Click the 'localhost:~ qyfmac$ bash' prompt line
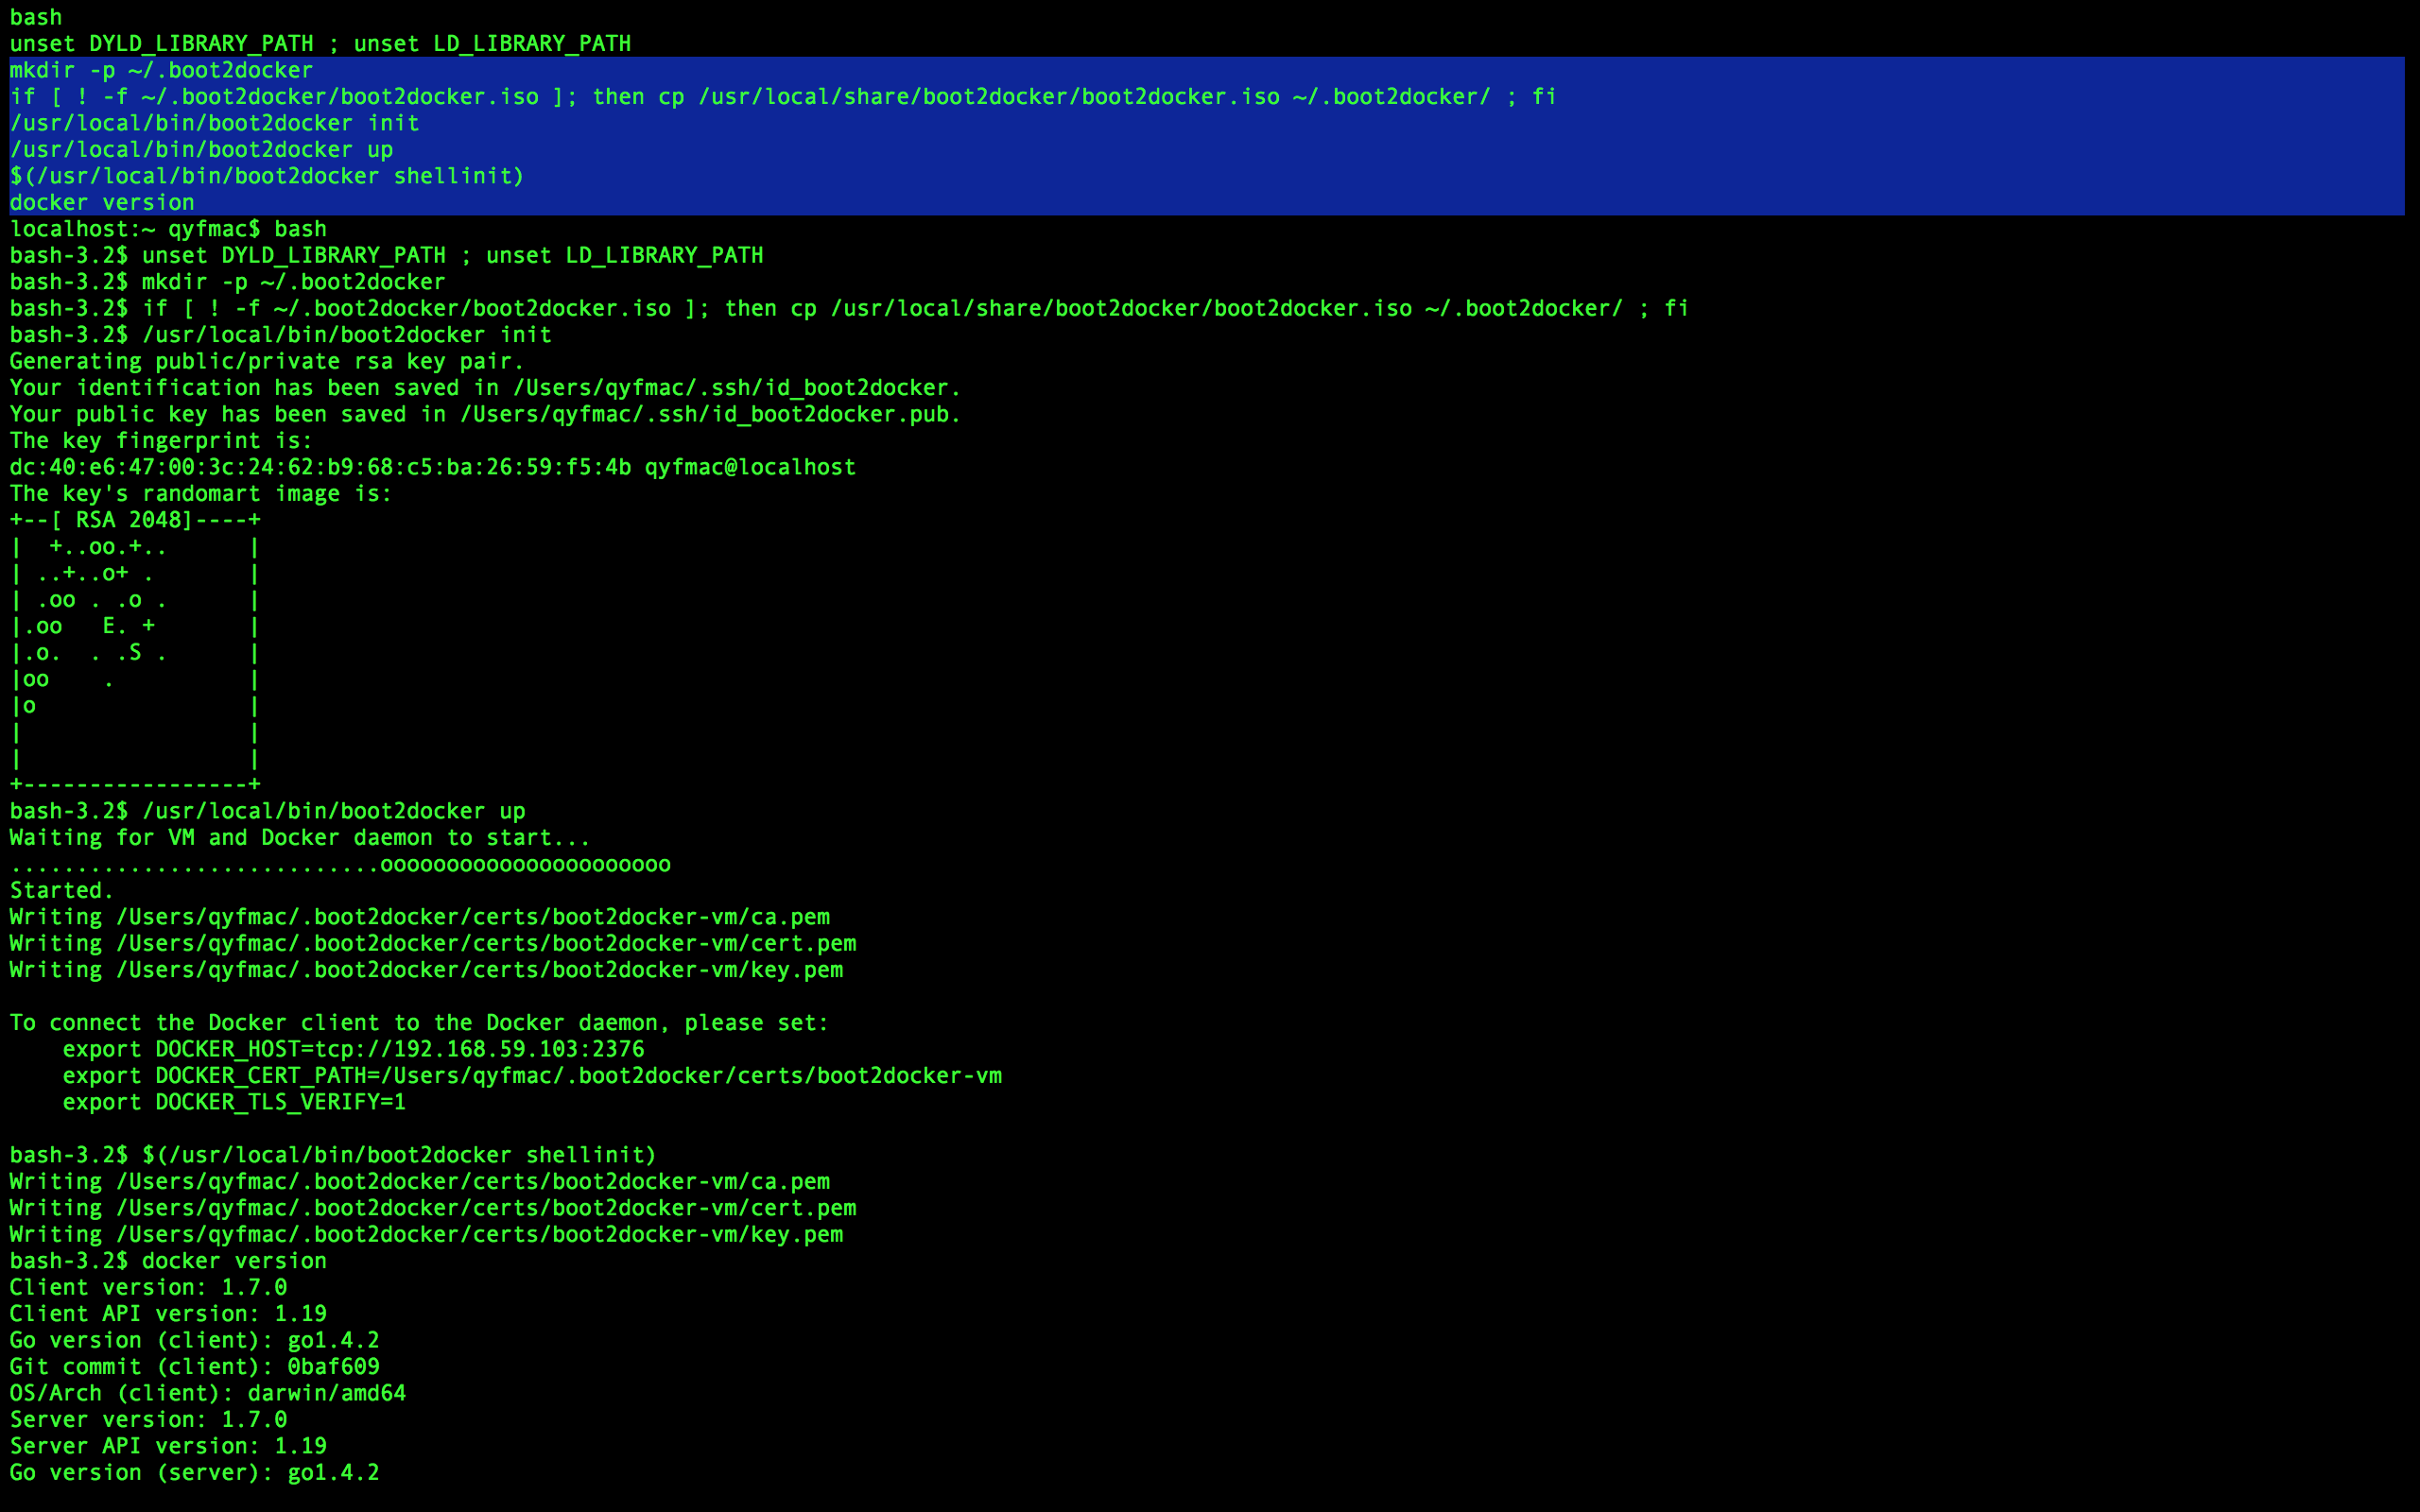The width and height of the screenshot is (2420, 1512). pos(168,229)
